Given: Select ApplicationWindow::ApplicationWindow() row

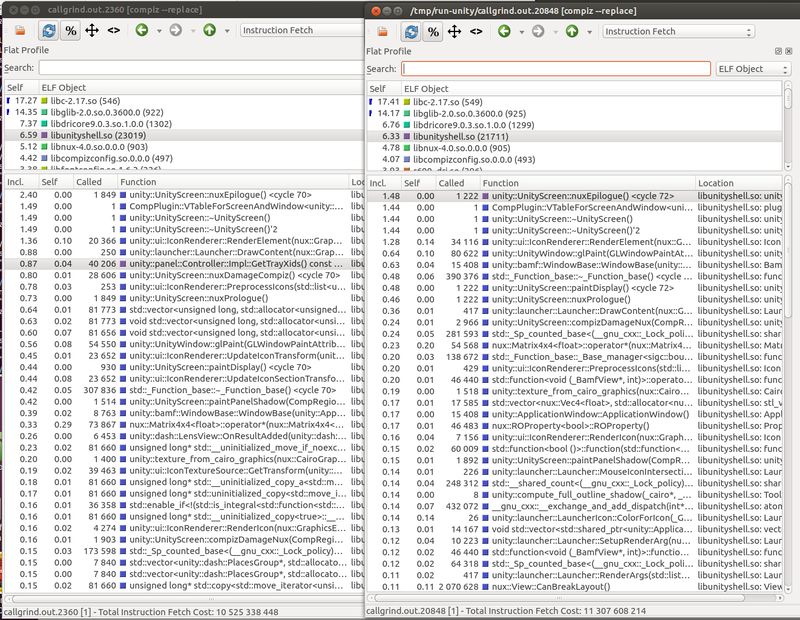Looking at the screenshot, I should pos(574,414).
